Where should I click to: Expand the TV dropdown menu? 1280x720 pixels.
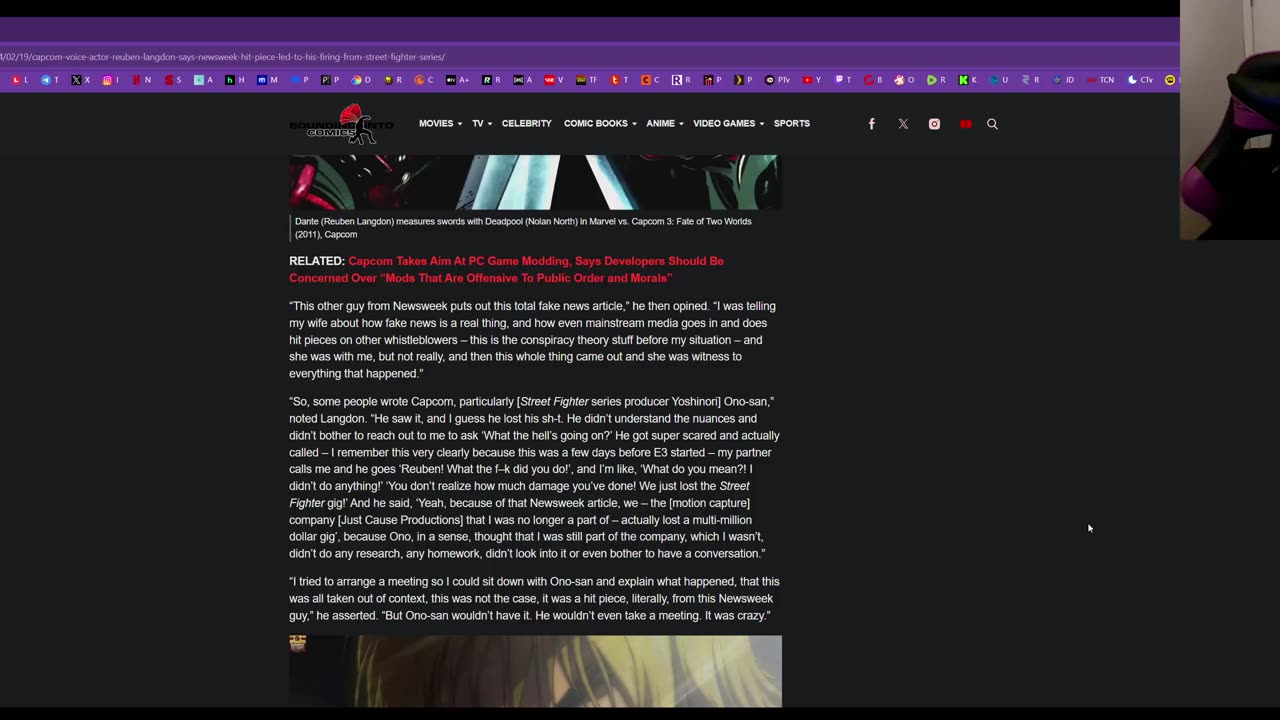pyautogui.click(x=482, y=124)
